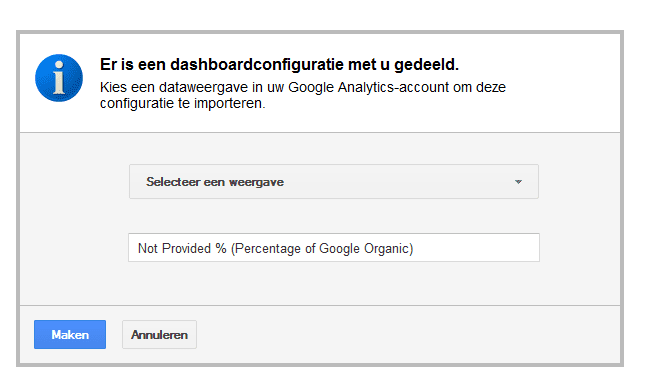Place cursor on word Not in name field
Viewport: 647px width, 386px height.
coord(148,249)
